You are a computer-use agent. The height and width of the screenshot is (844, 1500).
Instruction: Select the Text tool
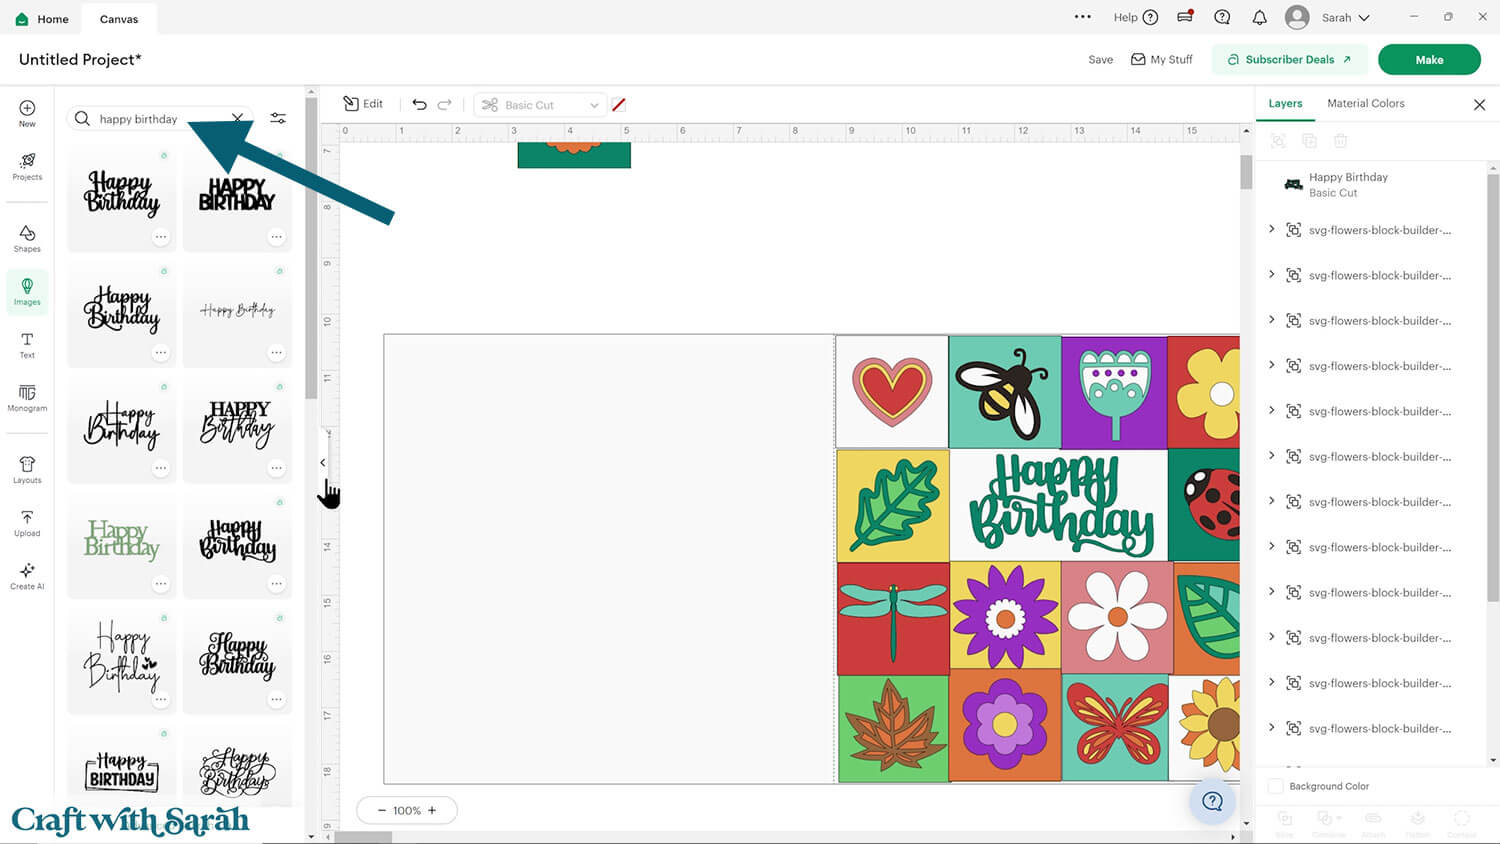(27, 345)
